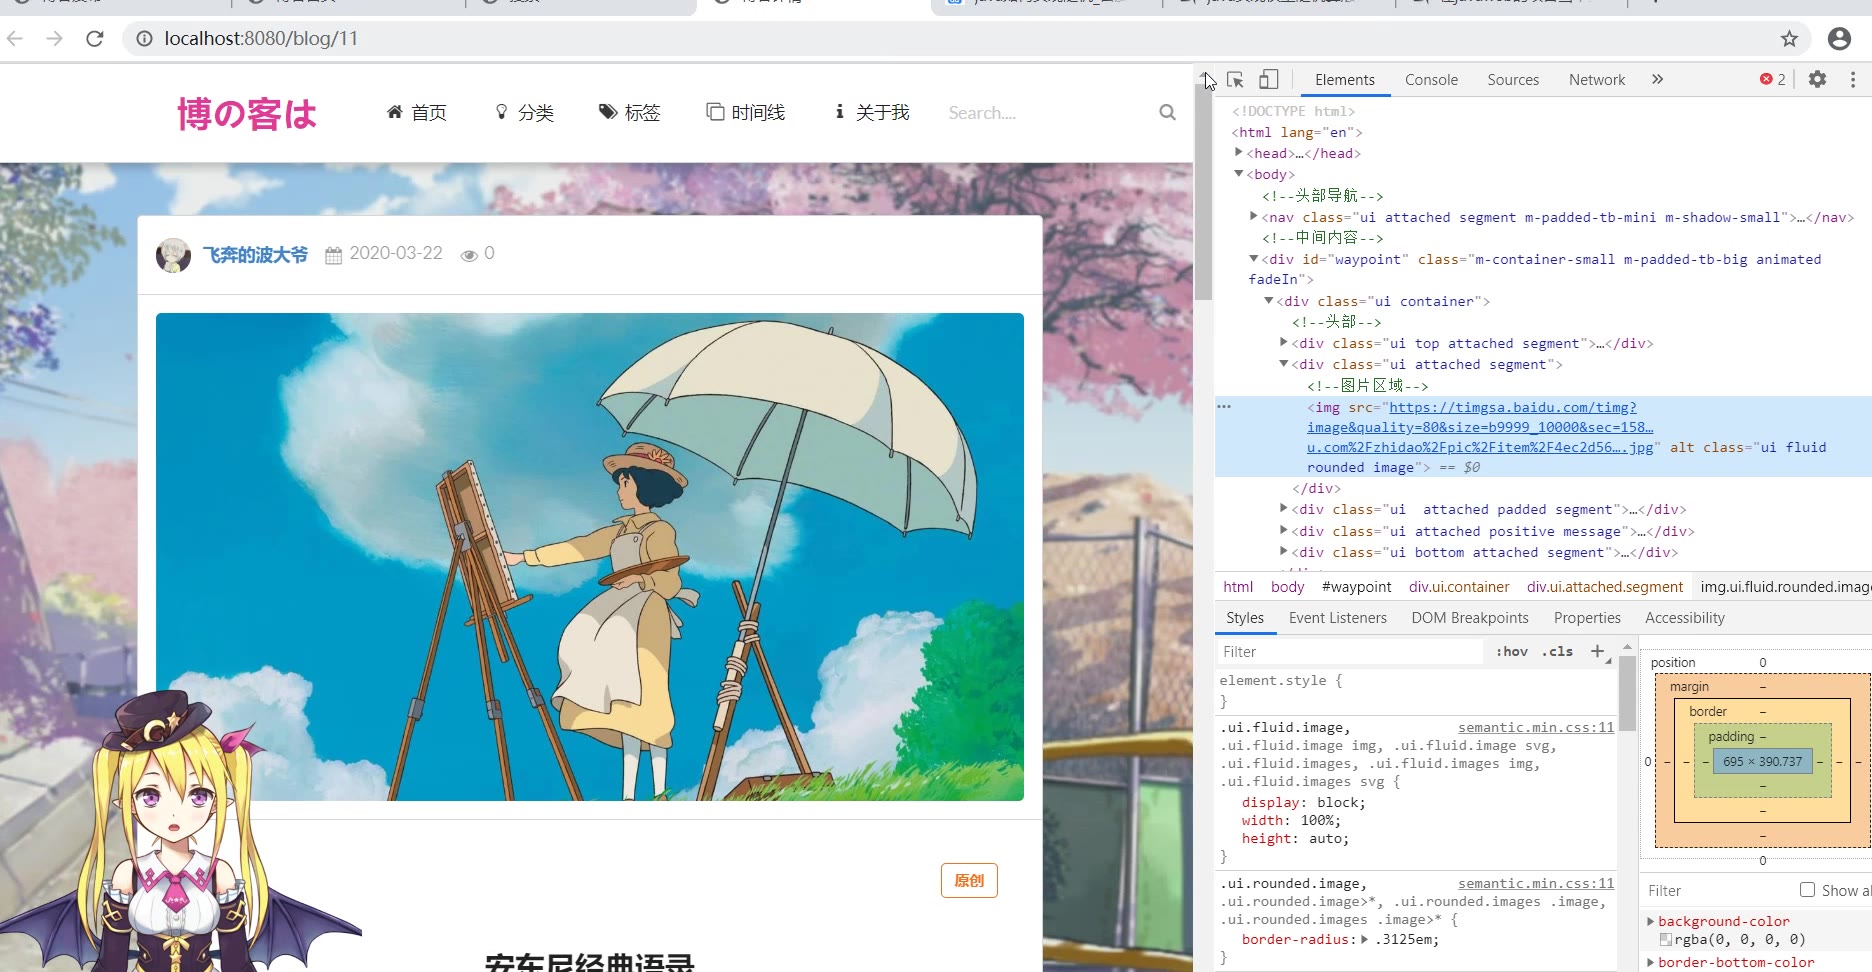Open semantic.min.css link for rounded image rule
The width and height of the screenshot is (1872, 972).
[x=1536, y=883]
